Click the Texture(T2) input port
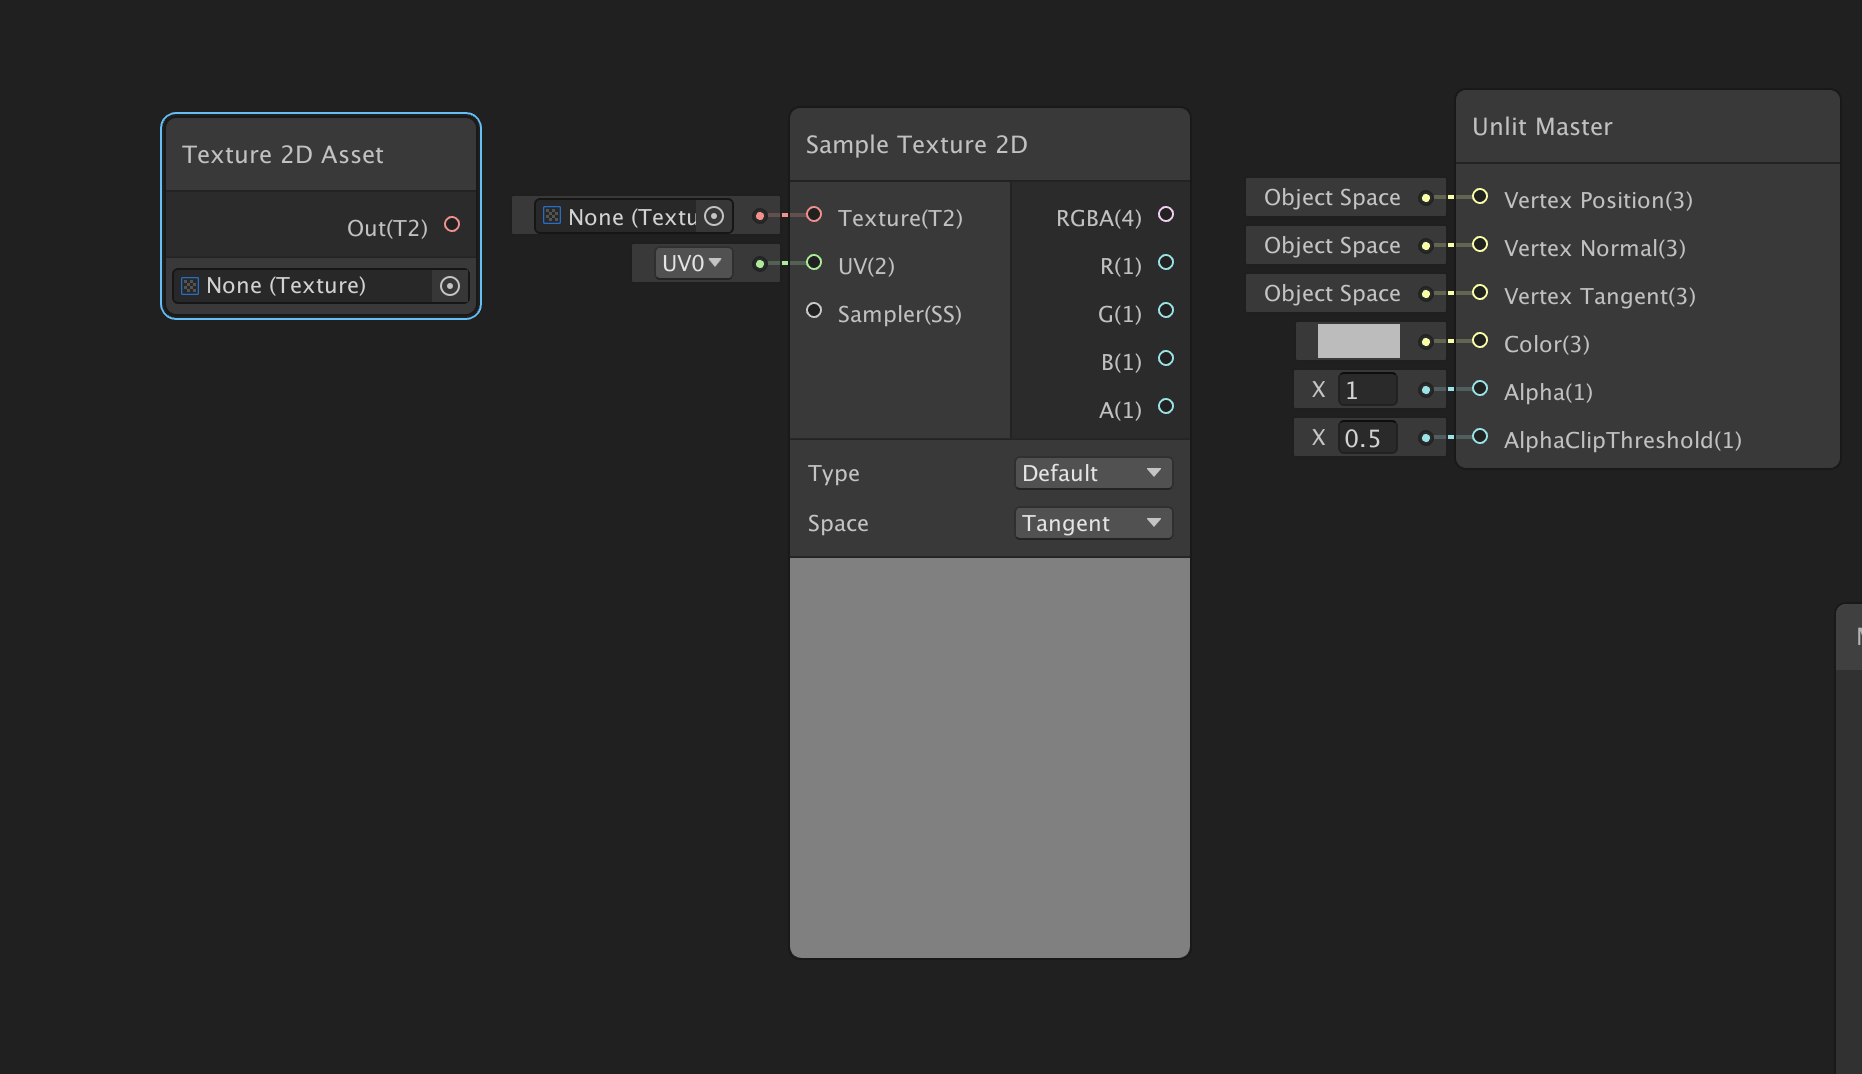This screenshot has height=1074, width=1862. coord(814,215)
